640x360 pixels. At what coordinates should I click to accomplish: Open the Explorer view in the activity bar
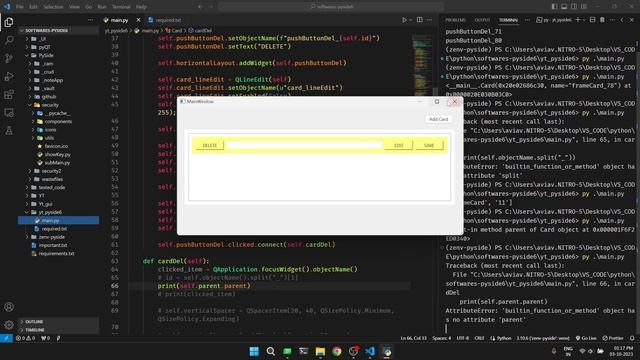(9, 22)
